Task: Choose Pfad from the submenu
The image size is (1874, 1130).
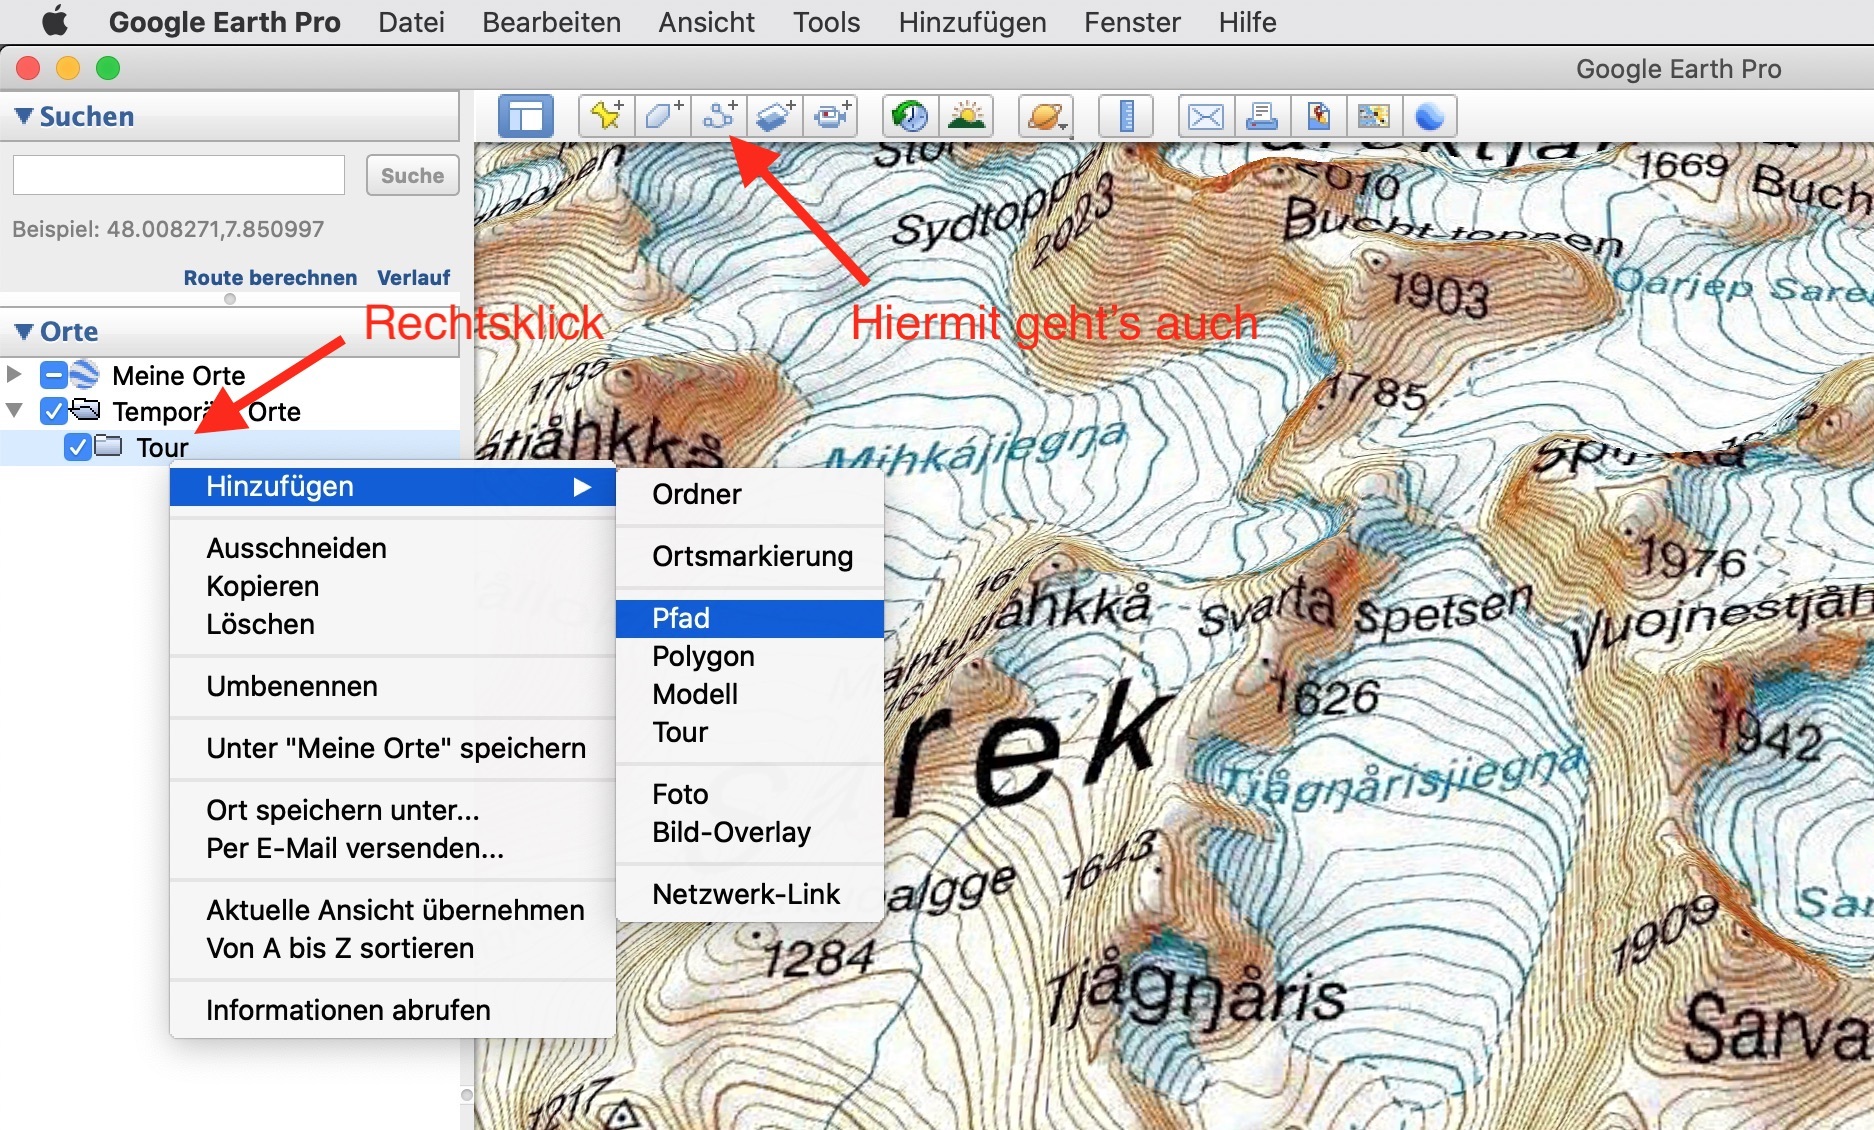Action: (681, 618)
